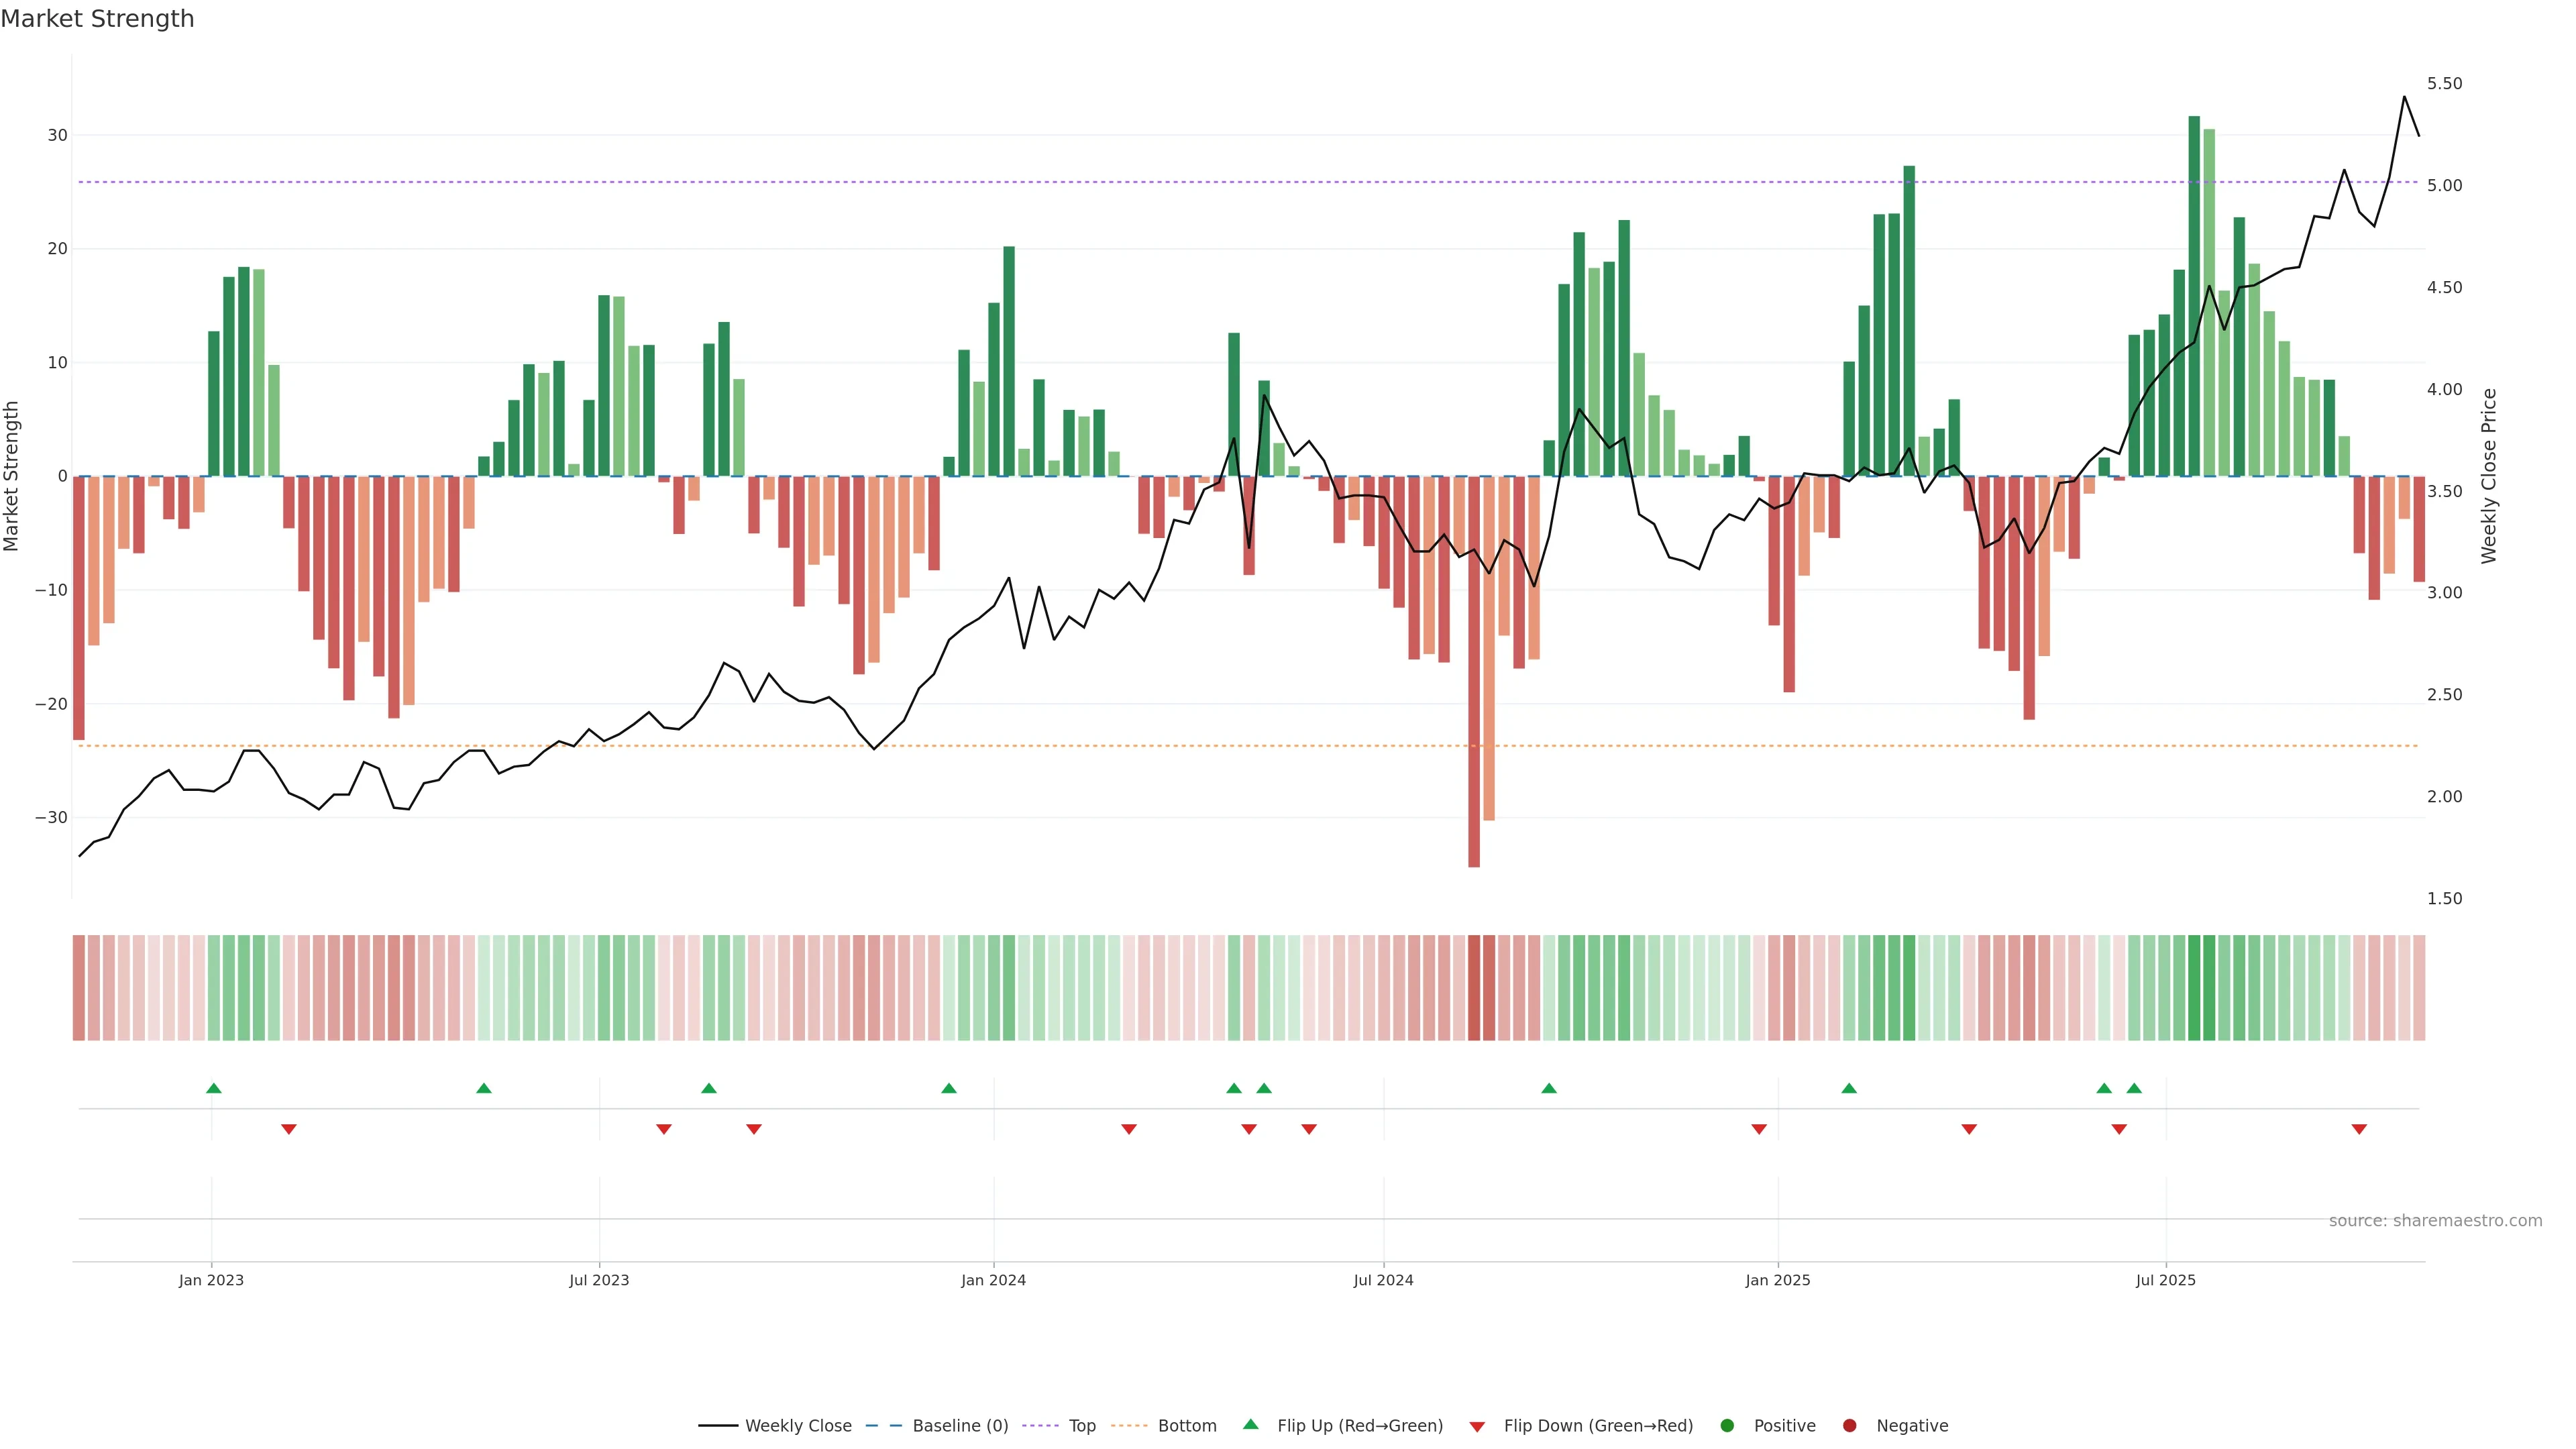The image size is (2576, 1449).
Task: Click the last red flip-down marker on right
Action: 2359,1129
